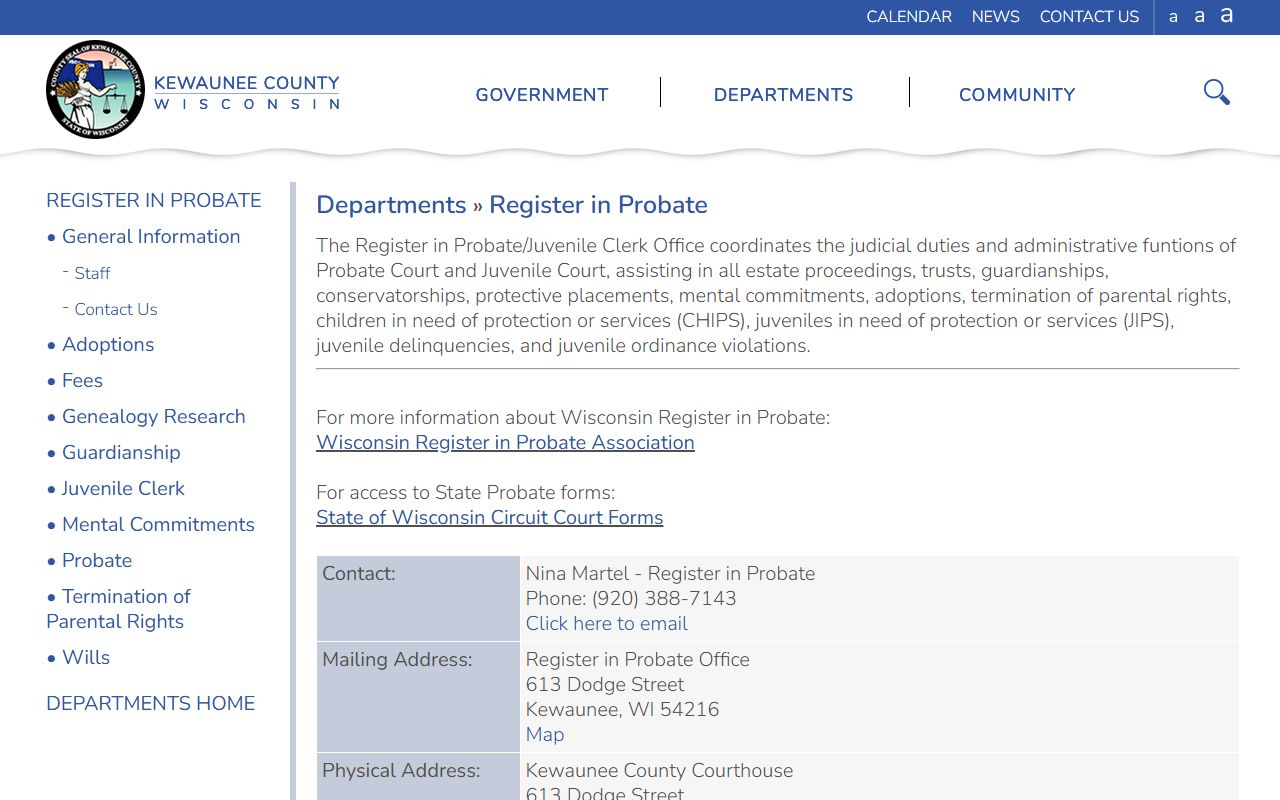This screenshot has width=1280, height=800.
Task: Click the Departments breadcrumb link
Action: [x=391, y=205]
